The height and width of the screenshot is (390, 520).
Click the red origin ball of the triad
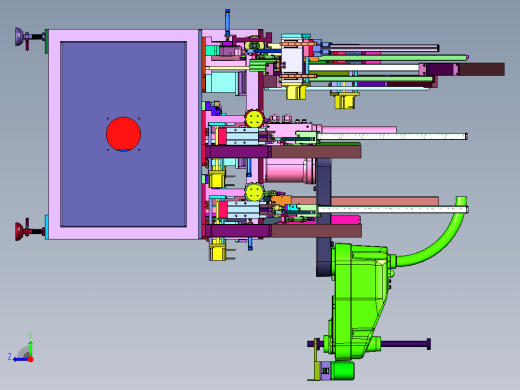tap(31, 359)
